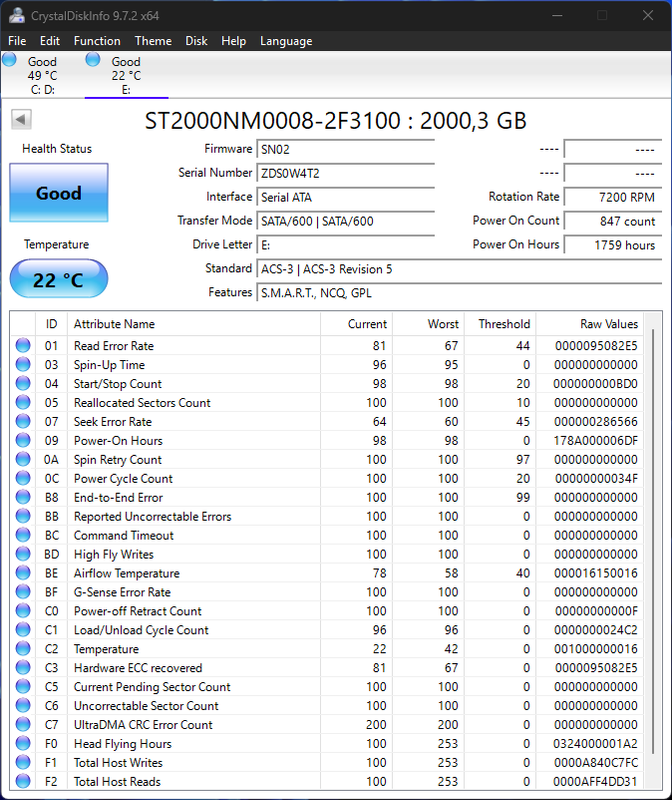Click the Interface Serial ATA field
672x800 pixels.
coord(345,197)
